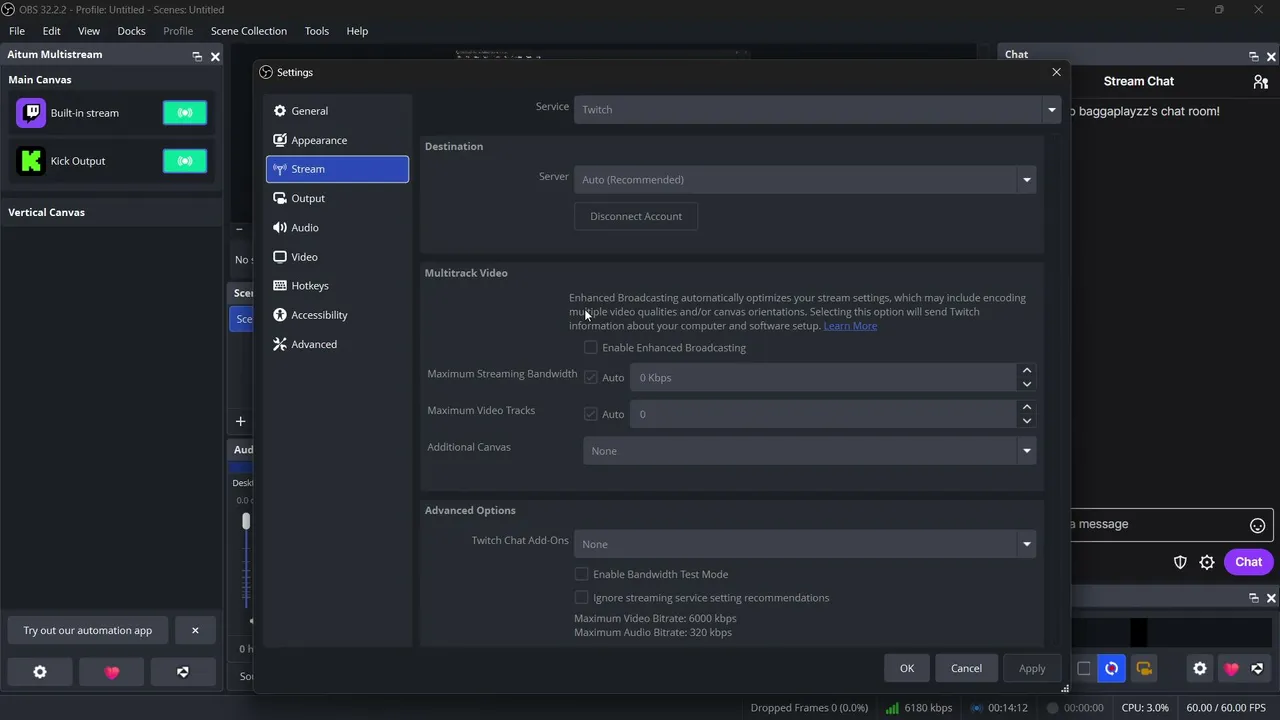The height and width of the screenshot is (720, 1280).
Task: Float the Aitum Multistream dock
Action: 197,56
